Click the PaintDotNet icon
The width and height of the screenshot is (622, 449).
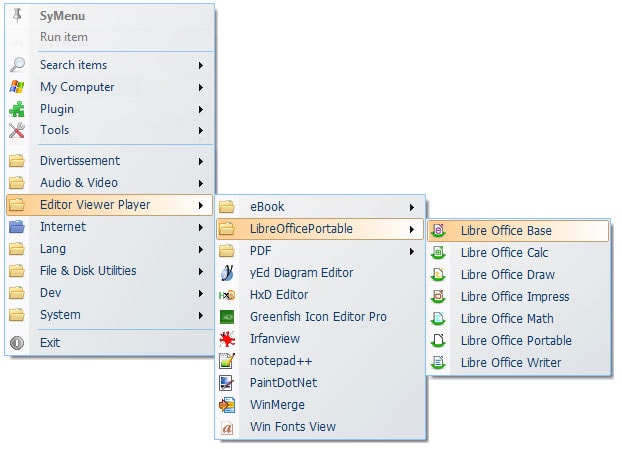click(227, 383)
